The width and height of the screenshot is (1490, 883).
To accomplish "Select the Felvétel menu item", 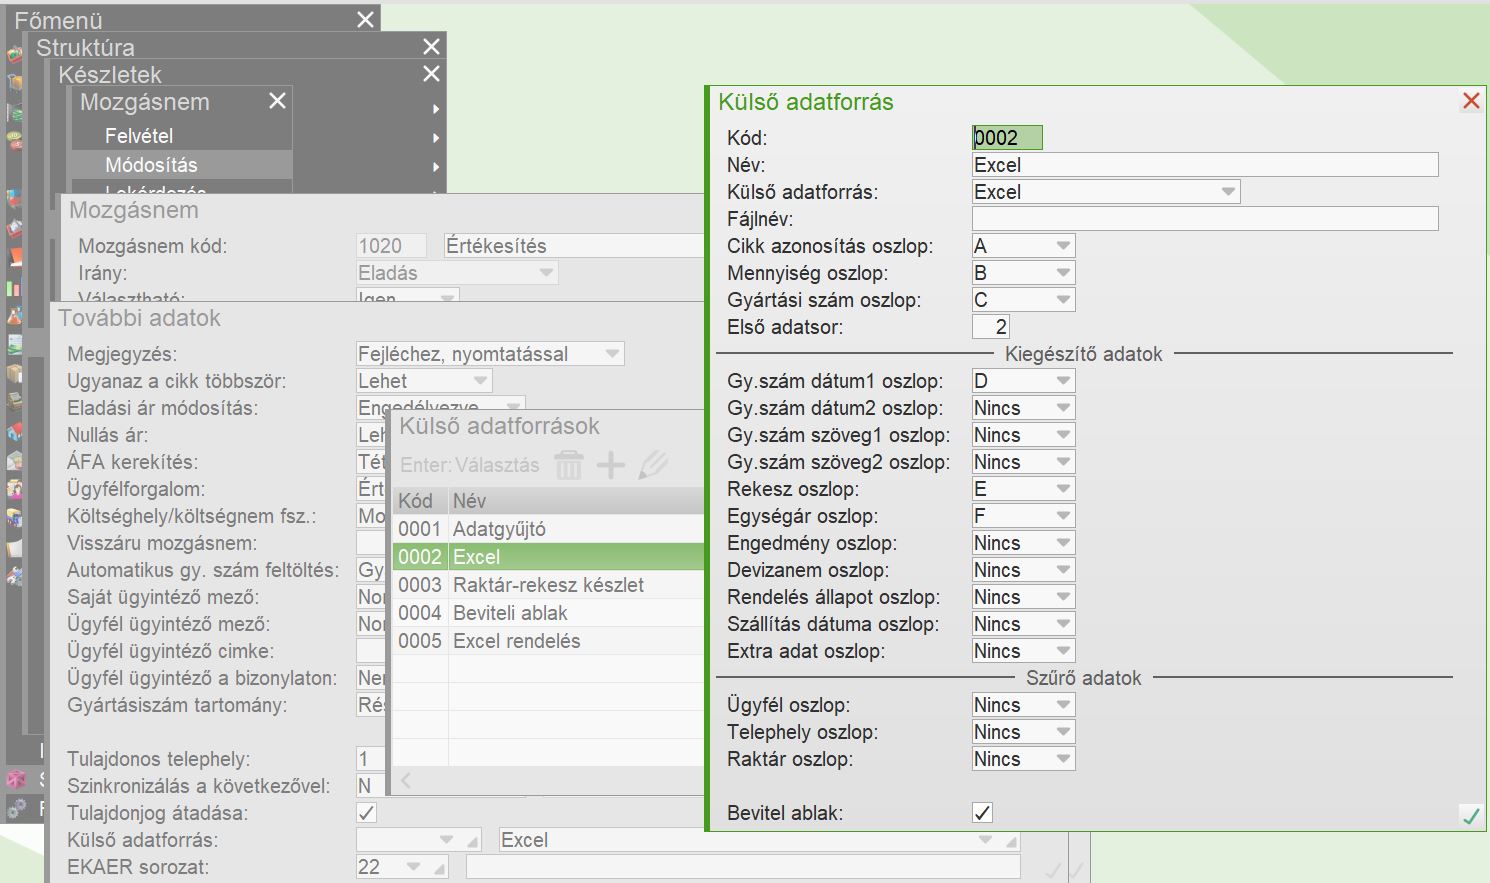I will (139, 136).
